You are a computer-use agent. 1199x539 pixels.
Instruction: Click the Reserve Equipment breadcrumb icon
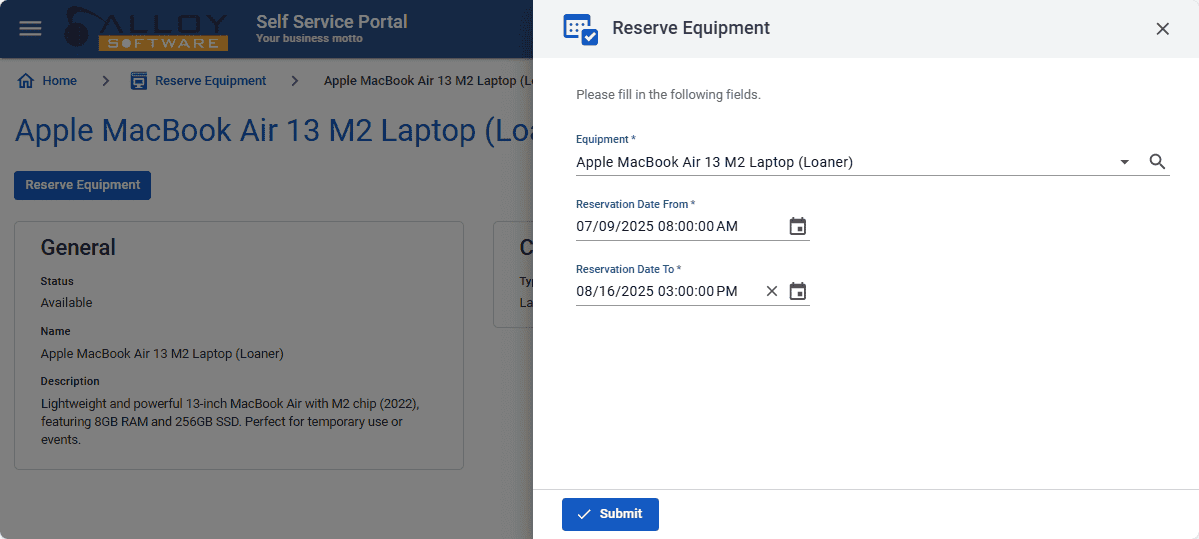[x=139, y=81]
